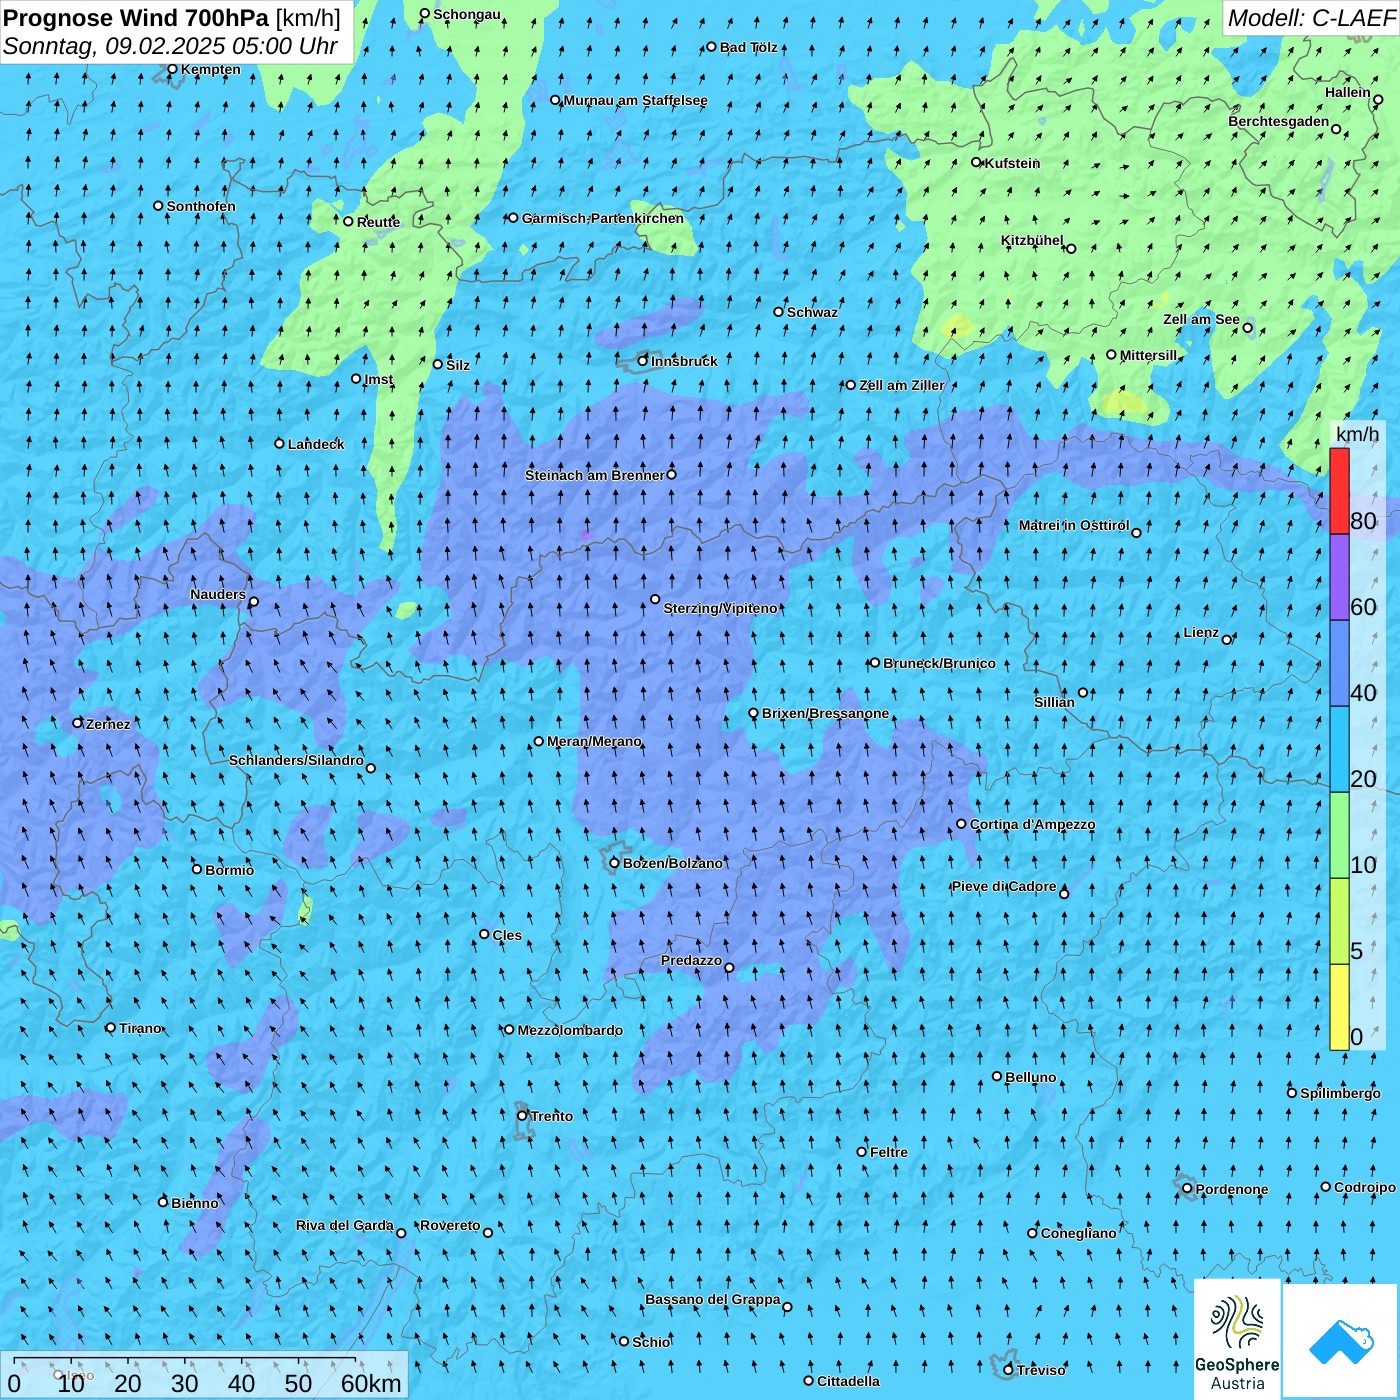The image size is (1400, 1400).
Task: Click the Kempten city label
Action: click(210, 70)
